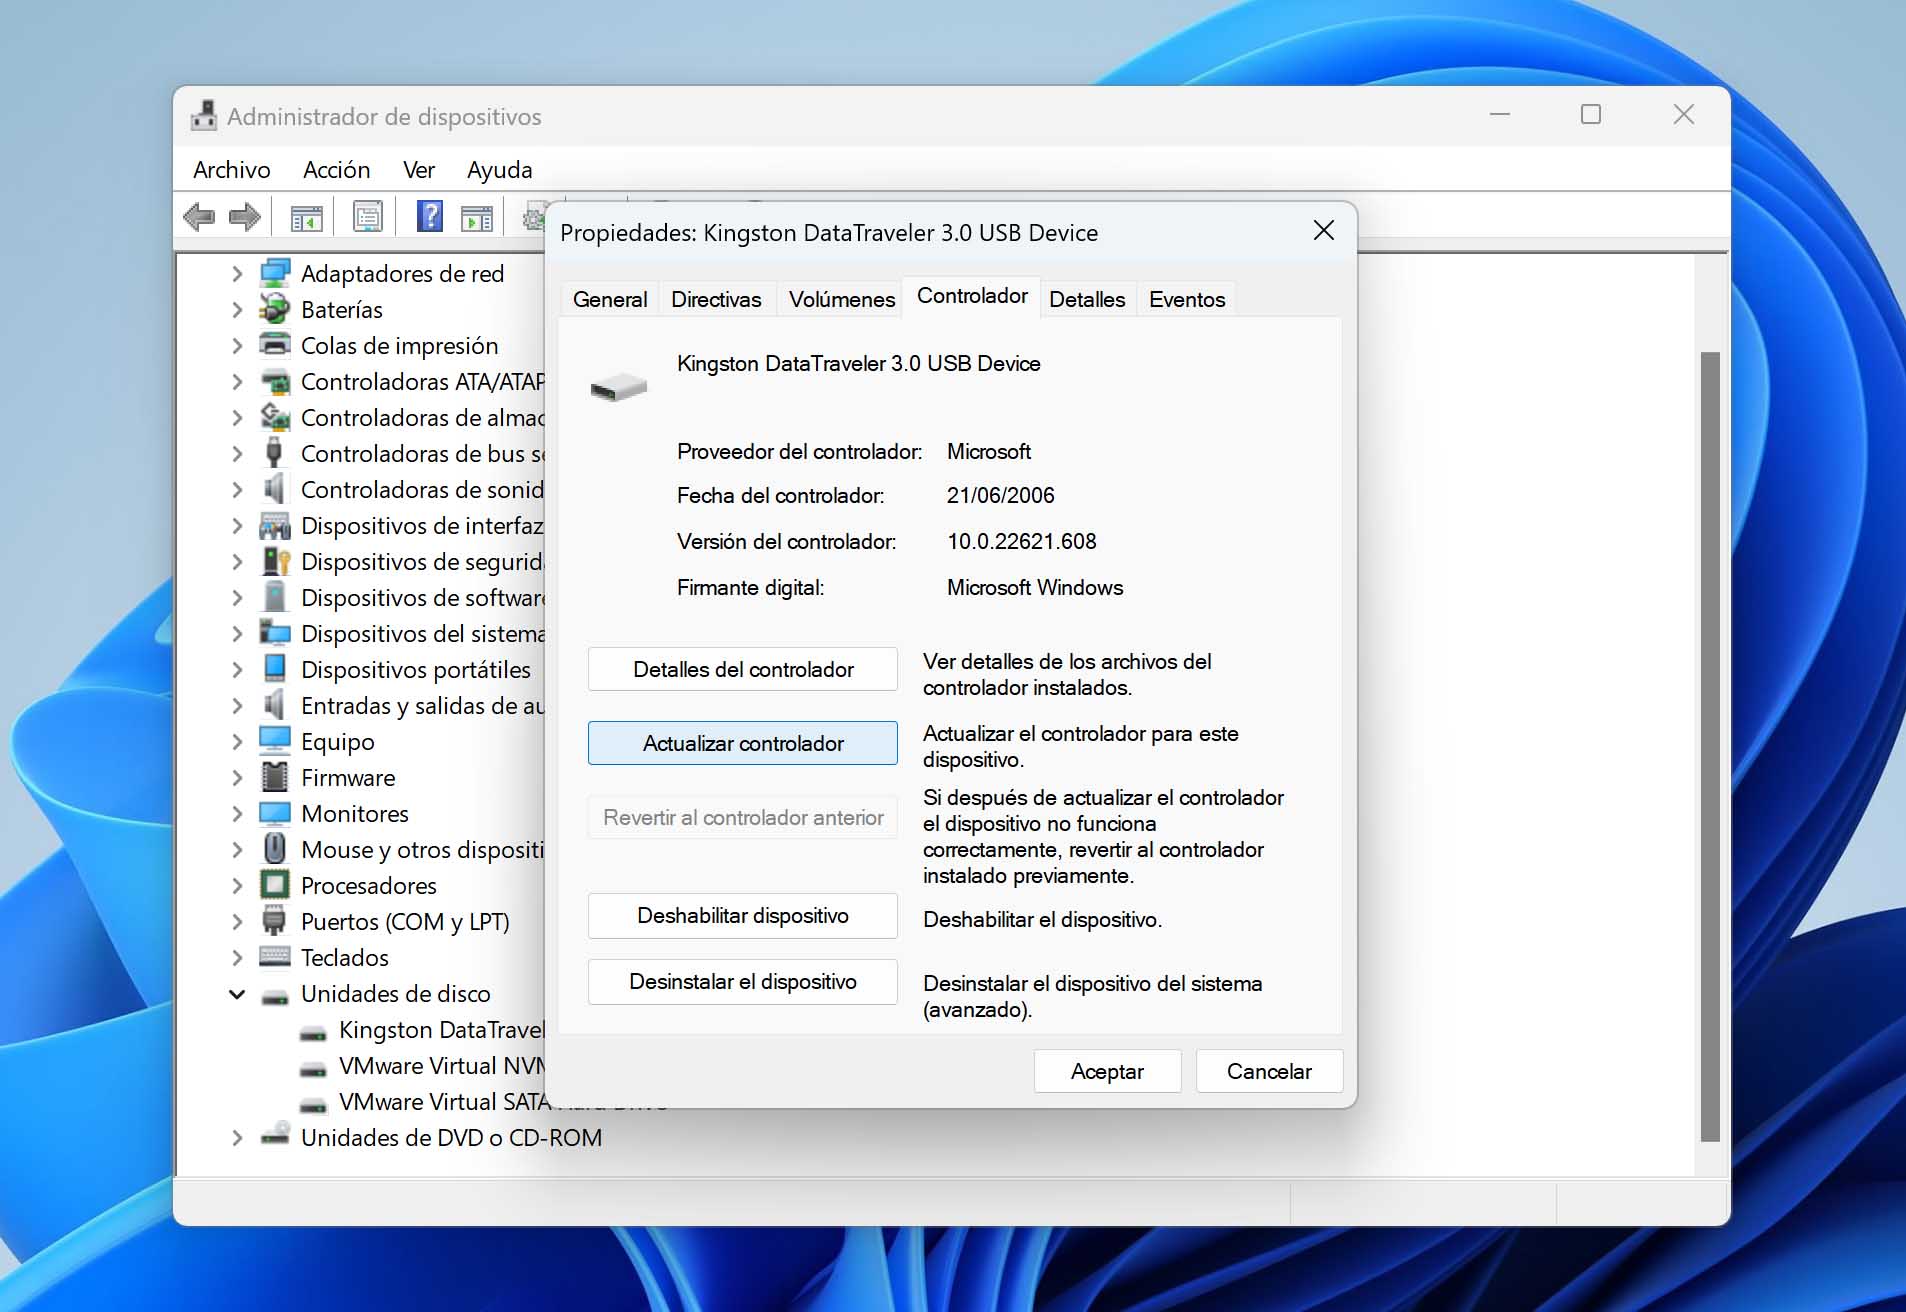Click the Dispositivos de software icon

pyautogui.click(x=274, y=597)
